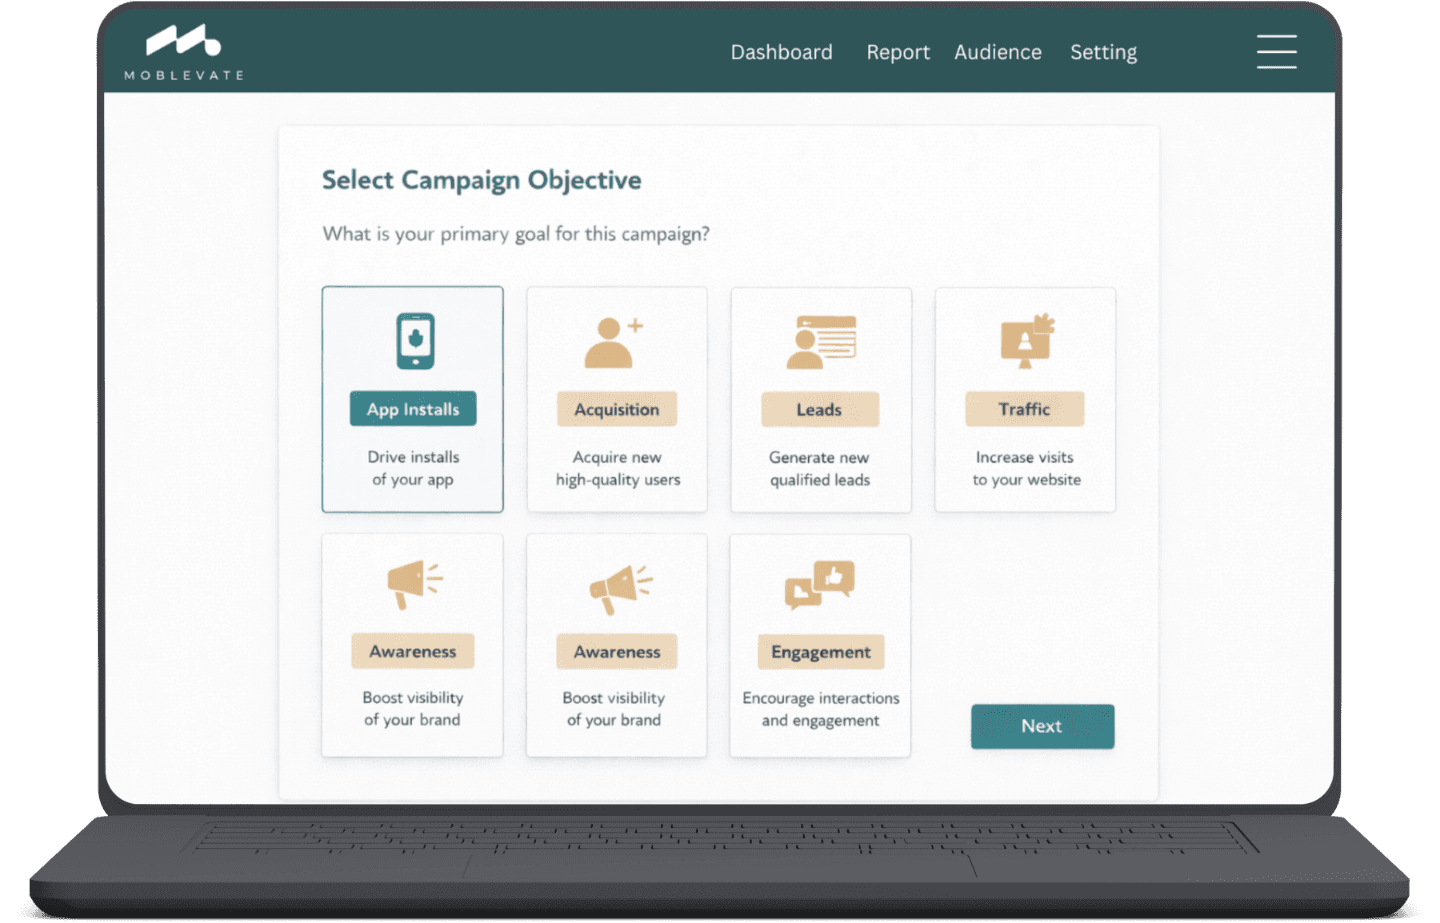Choose the Engagement objective label

[821, 652]
